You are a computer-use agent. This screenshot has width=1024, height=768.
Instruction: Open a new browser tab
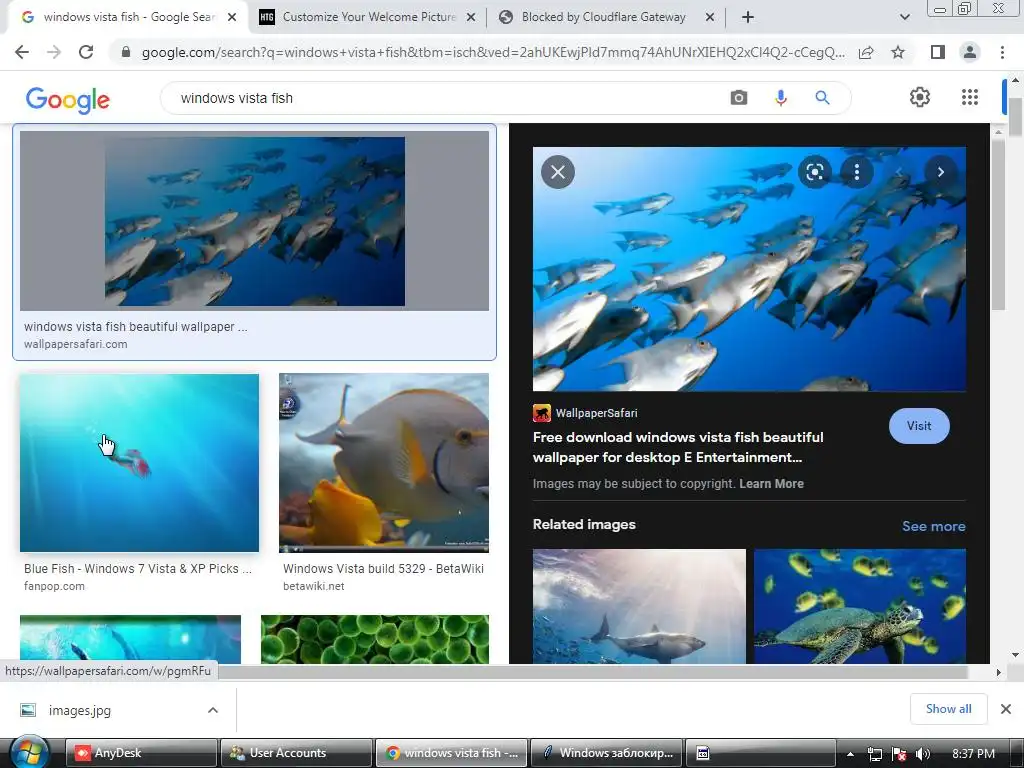pos(748,17)
